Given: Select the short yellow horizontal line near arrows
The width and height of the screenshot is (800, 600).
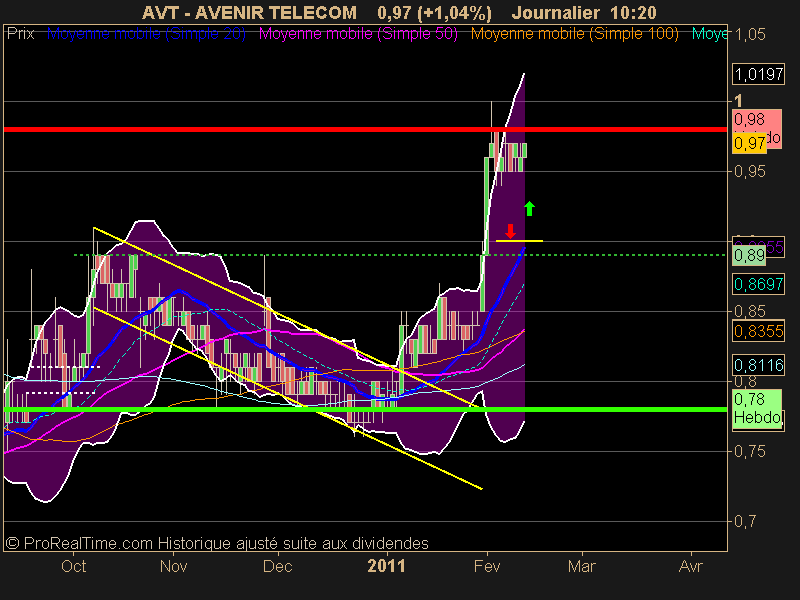Looking at the screenshot, I should 519,240.
